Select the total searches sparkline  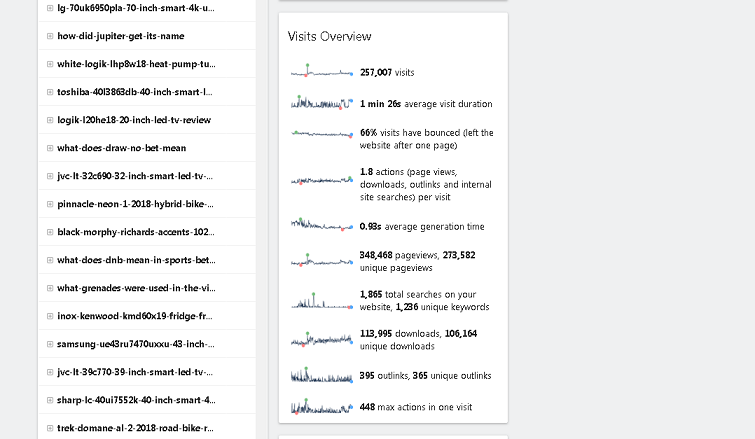tap(322, 301)
